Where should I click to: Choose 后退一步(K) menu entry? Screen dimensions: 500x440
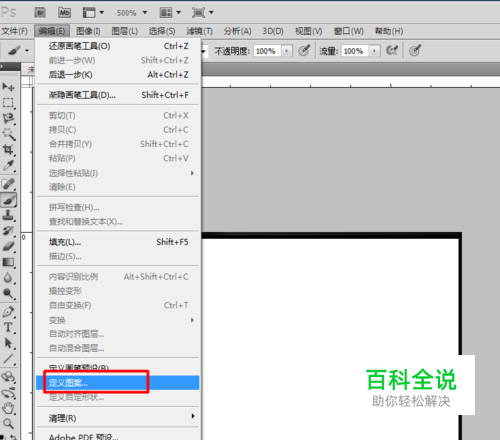click(x=118, y=75)
